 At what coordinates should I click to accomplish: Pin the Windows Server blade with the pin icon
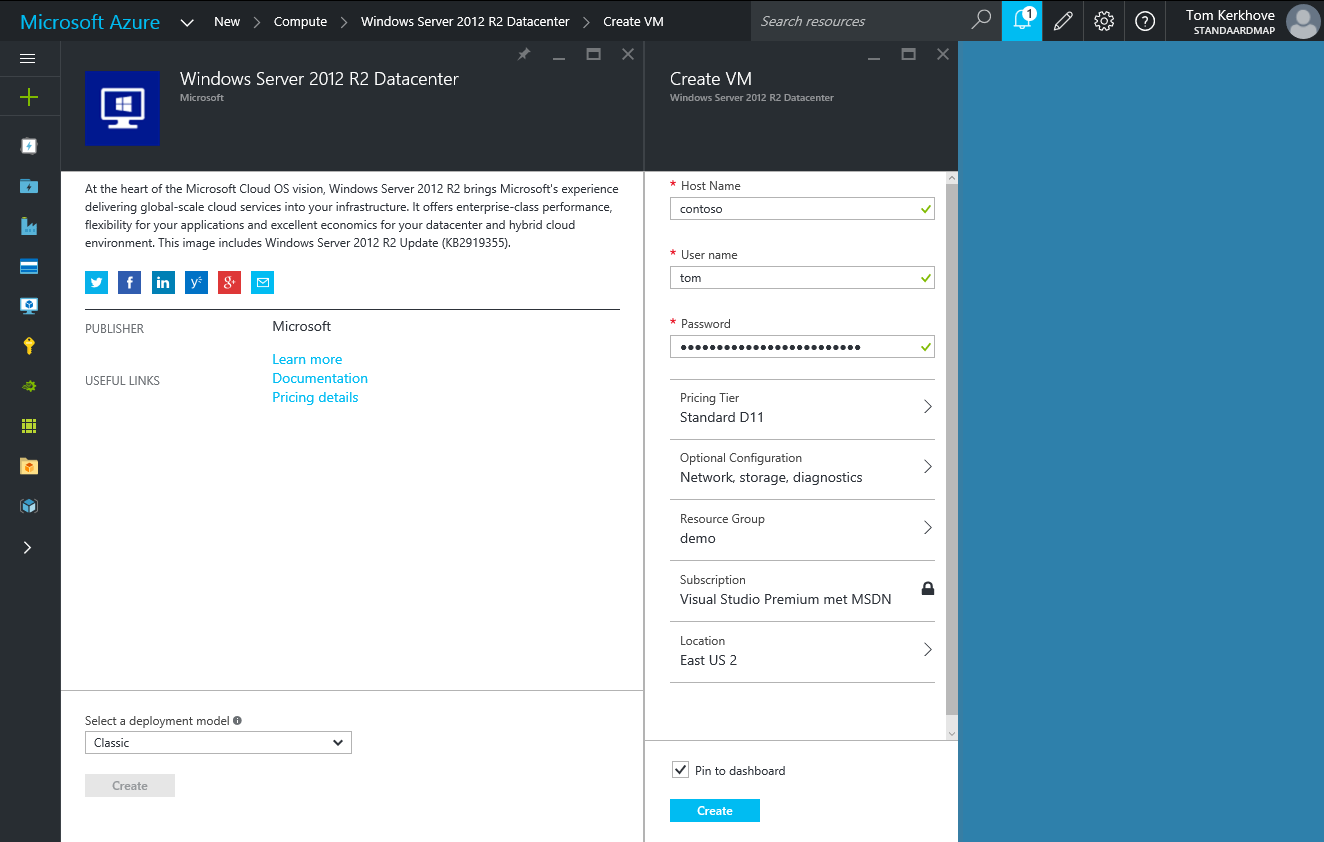(x=523, y=54)
